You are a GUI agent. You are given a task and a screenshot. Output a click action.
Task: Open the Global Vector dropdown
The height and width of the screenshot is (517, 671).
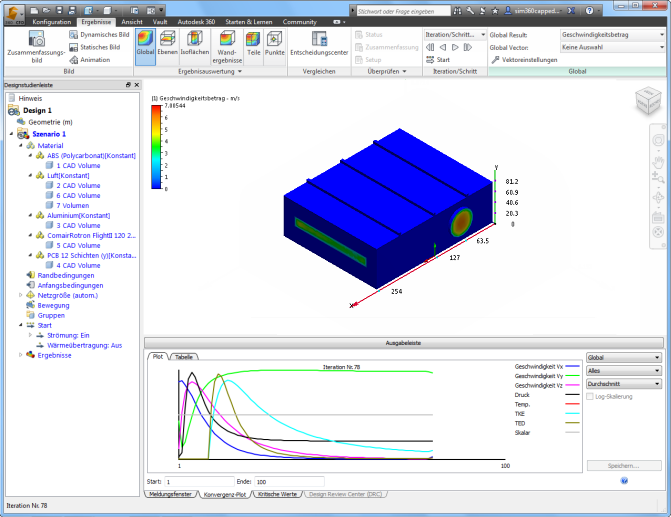(612, 47)
